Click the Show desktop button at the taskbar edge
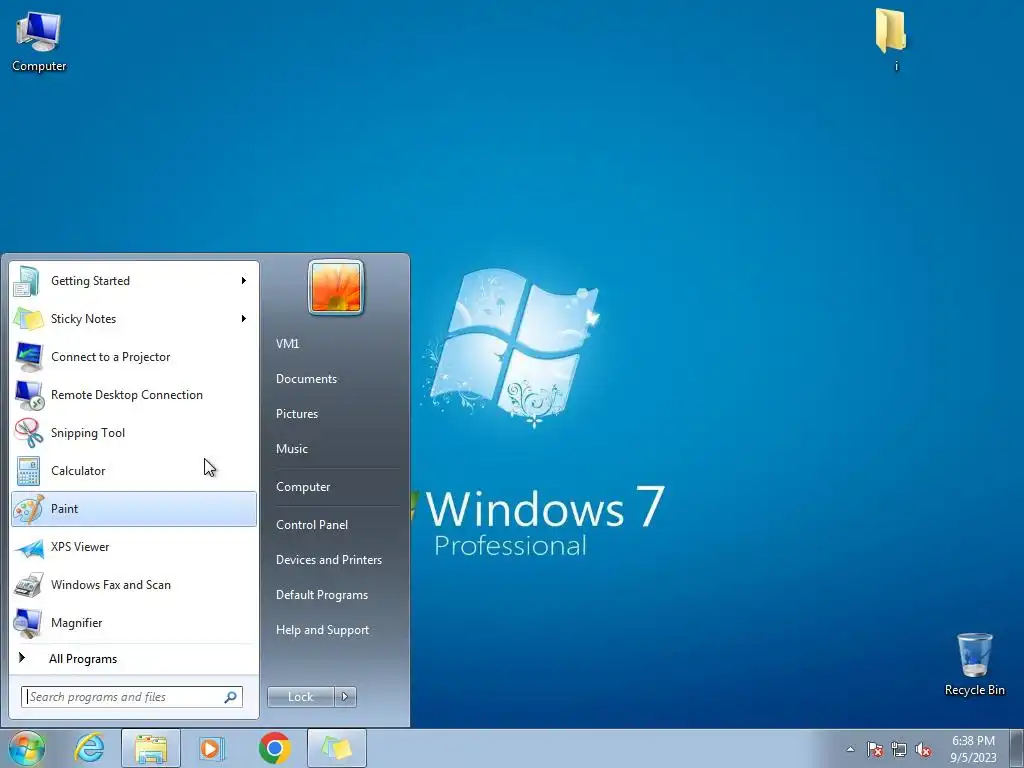 [x=1016, y=748]
